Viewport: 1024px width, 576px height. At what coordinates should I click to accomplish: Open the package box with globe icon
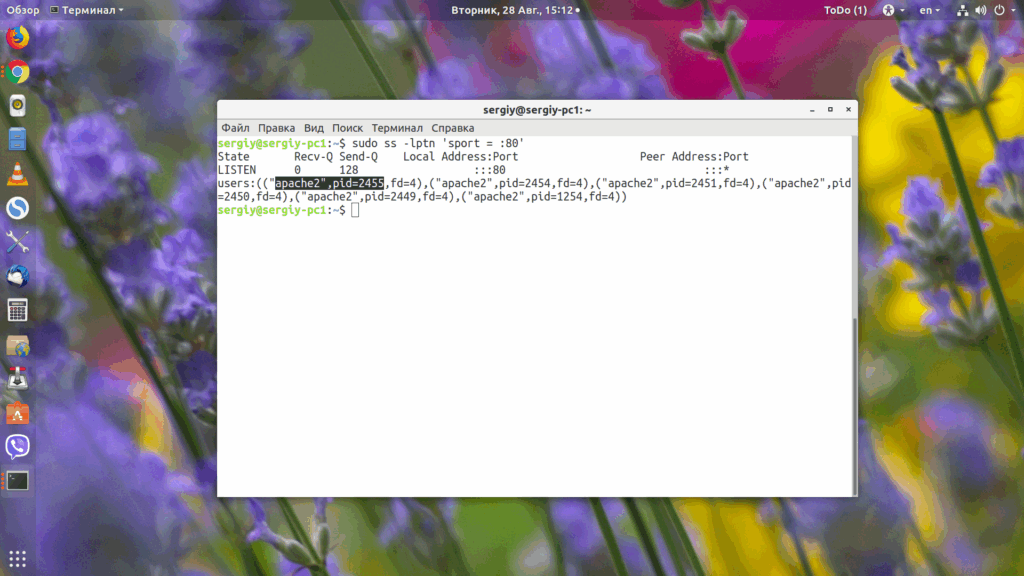click(x=18, y=345)
